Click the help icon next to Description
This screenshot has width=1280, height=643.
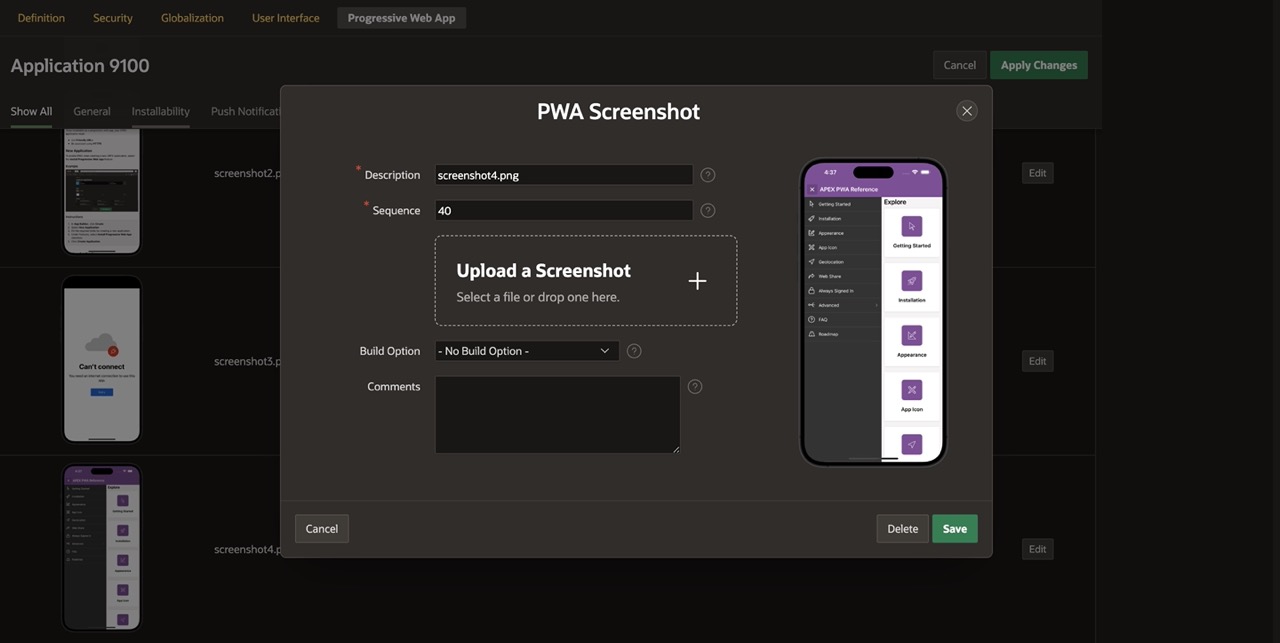point(708,175)
